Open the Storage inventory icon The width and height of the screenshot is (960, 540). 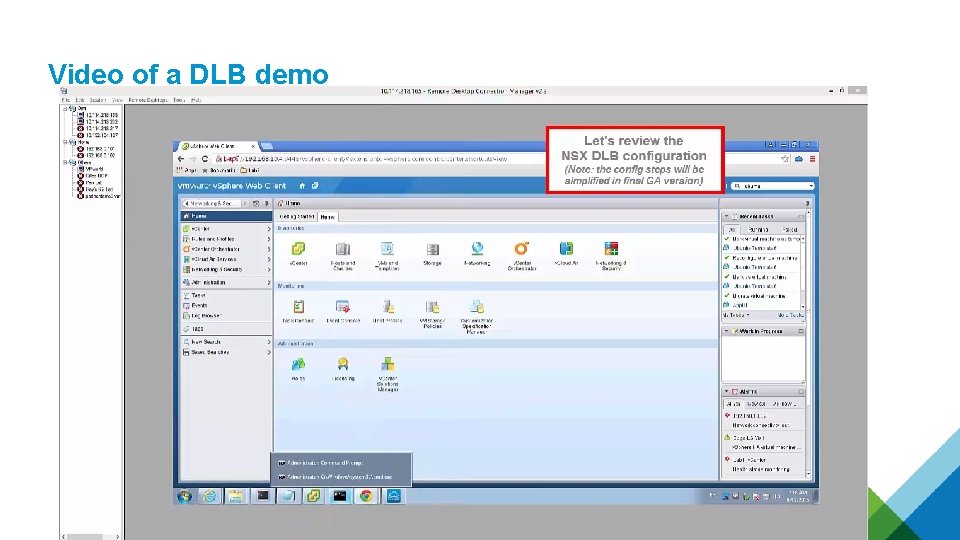(432, 249)
